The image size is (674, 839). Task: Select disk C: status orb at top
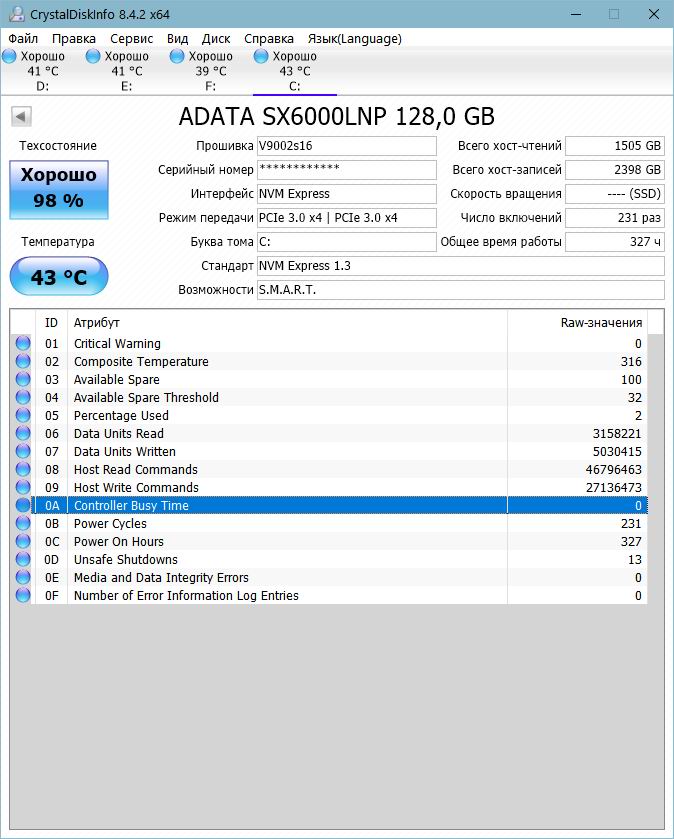pyautogui.click(x=261, y=56)
